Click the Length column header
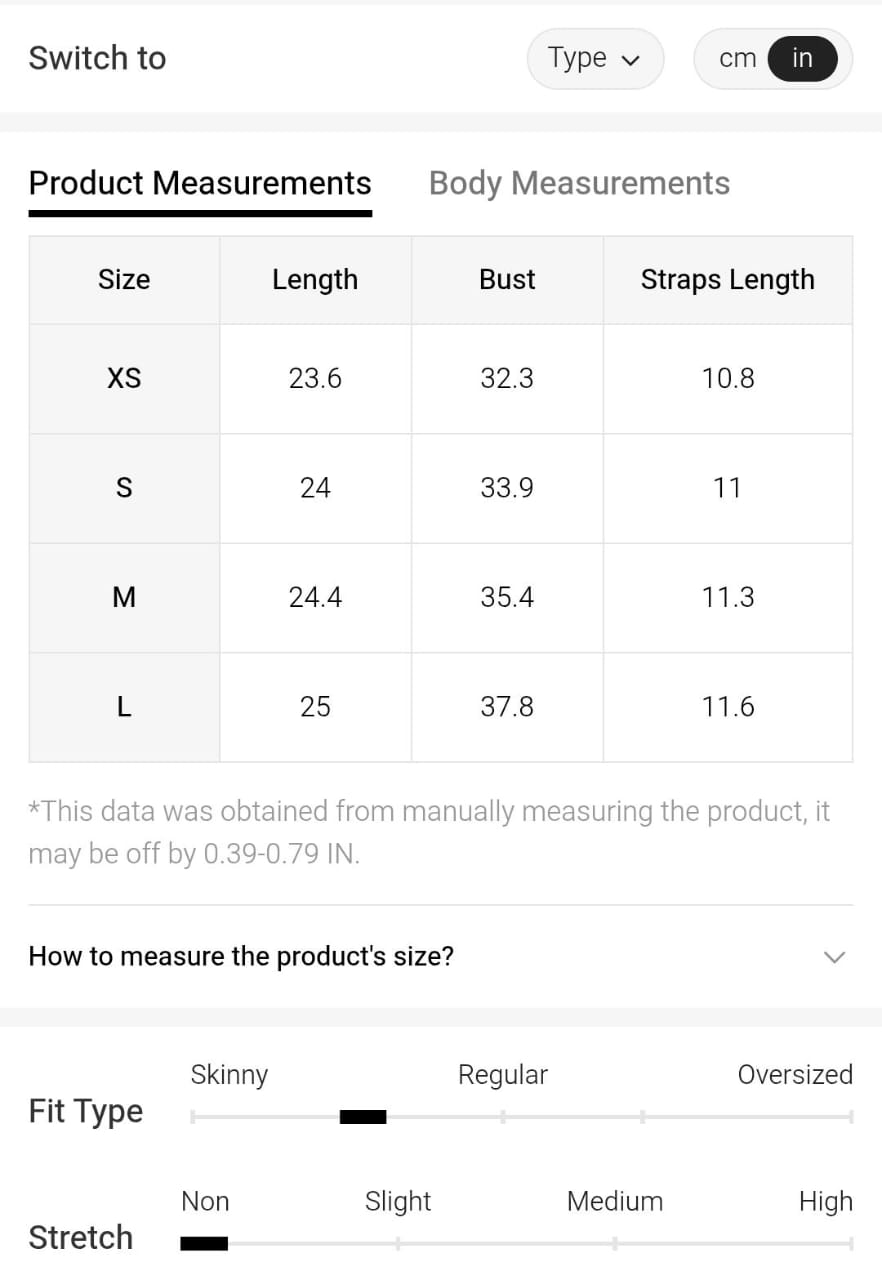Image resolution: width=882 pixels, height=1280 pixels. point(315,280)
